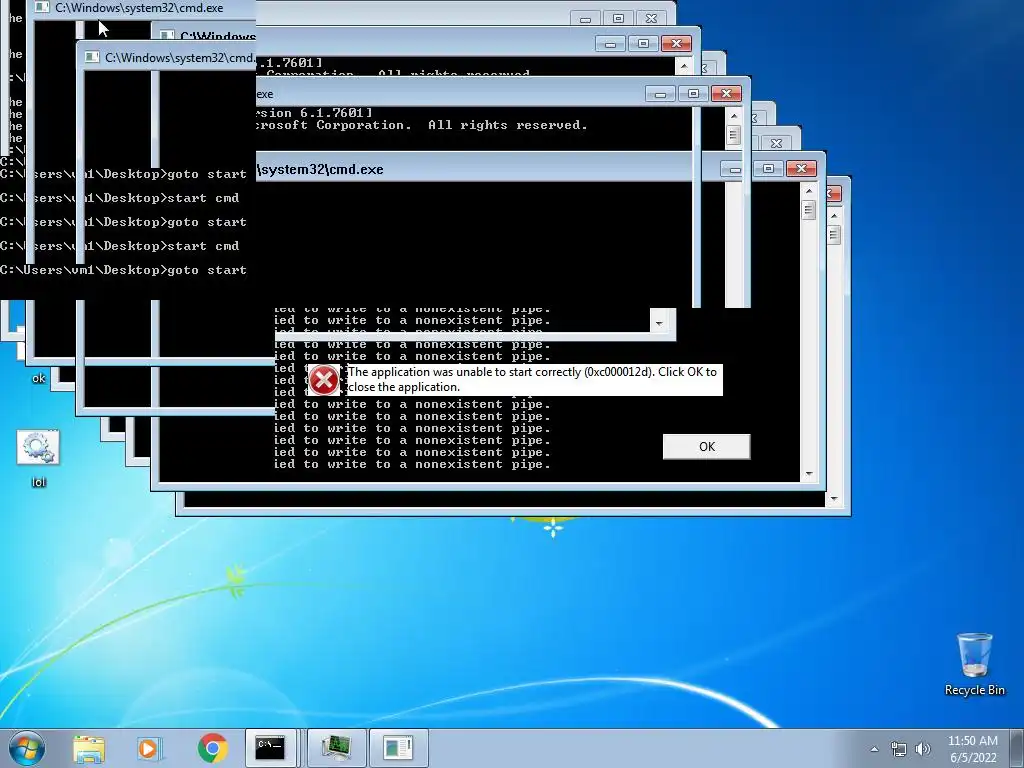
Task: Minimize the cmd window showing '.1.7601]'
Action: click(611, 44)
